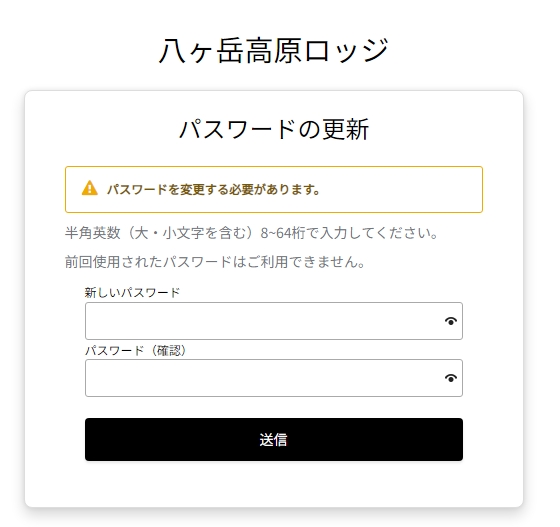Click the 半角英数 password rule text
This screenshot has width=560, height=527.
click(x=251, y=233)
